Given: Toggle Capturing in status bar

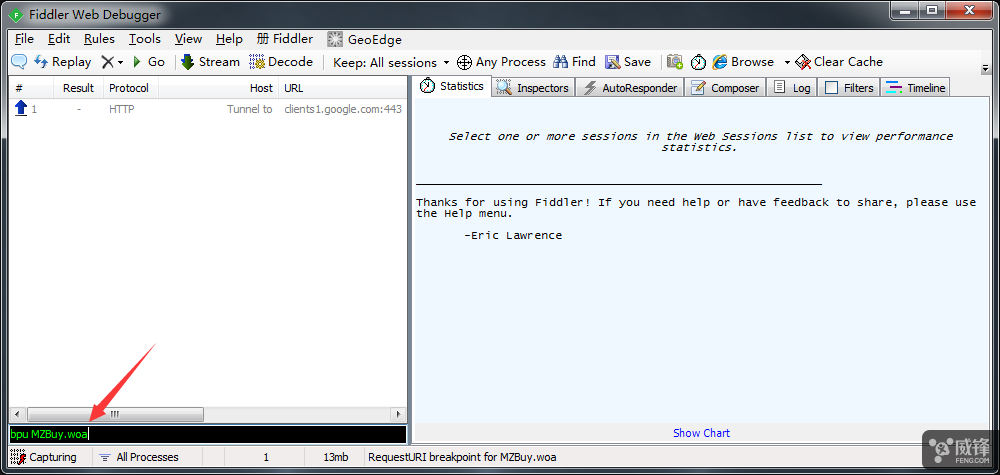Looking at the screenshot, I should (x=44, y=457).
